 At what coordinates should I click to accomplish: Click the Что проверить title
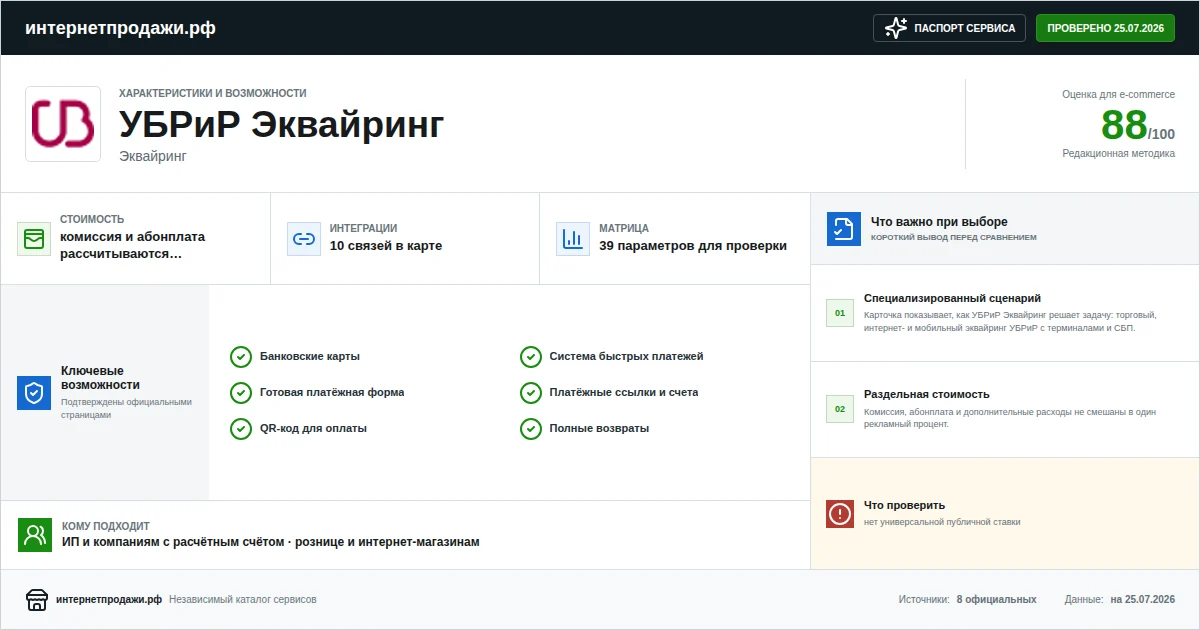[904, 505]
